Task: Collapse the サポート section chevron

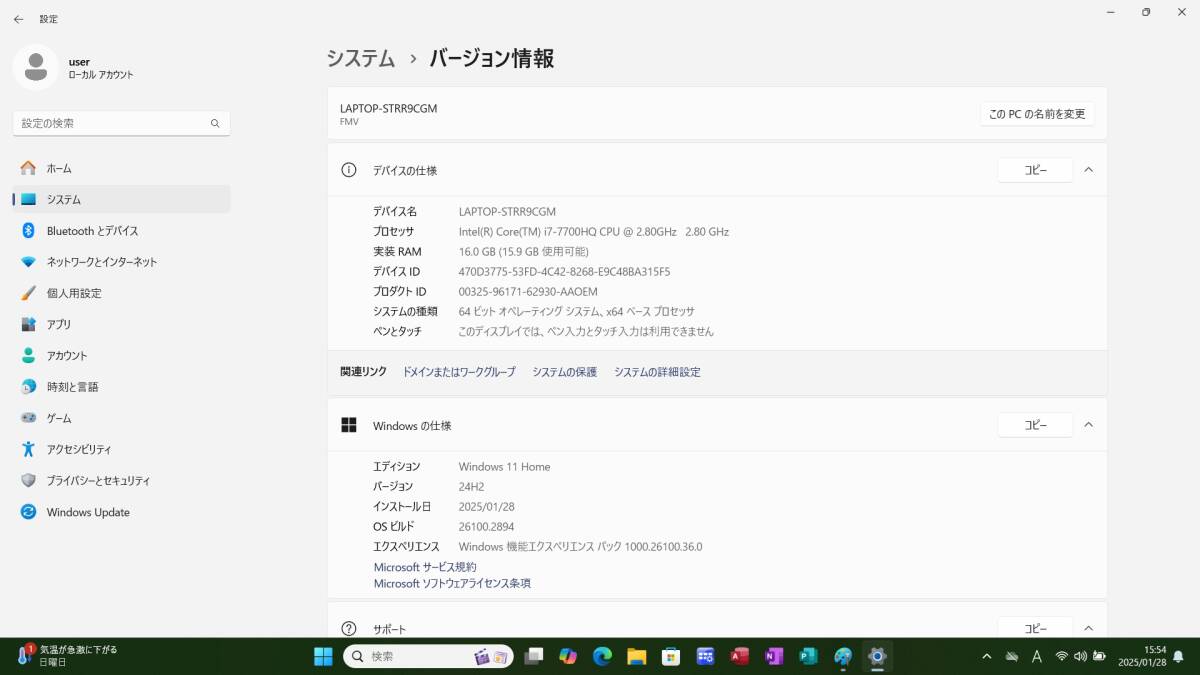Action: click(1089, 628)
